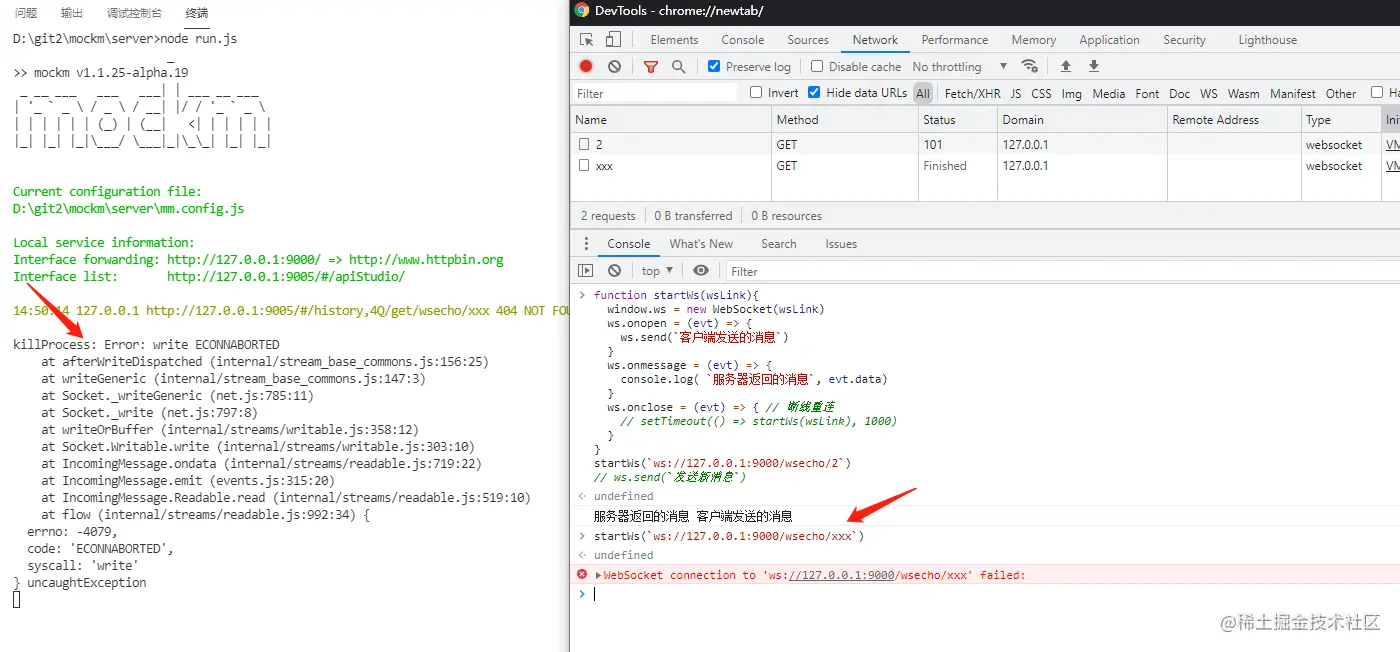Image resolution: width=1400 pixels, height=652 pixels.
Task: Switch to the 输出 panel tab
Action: (72, 13)
